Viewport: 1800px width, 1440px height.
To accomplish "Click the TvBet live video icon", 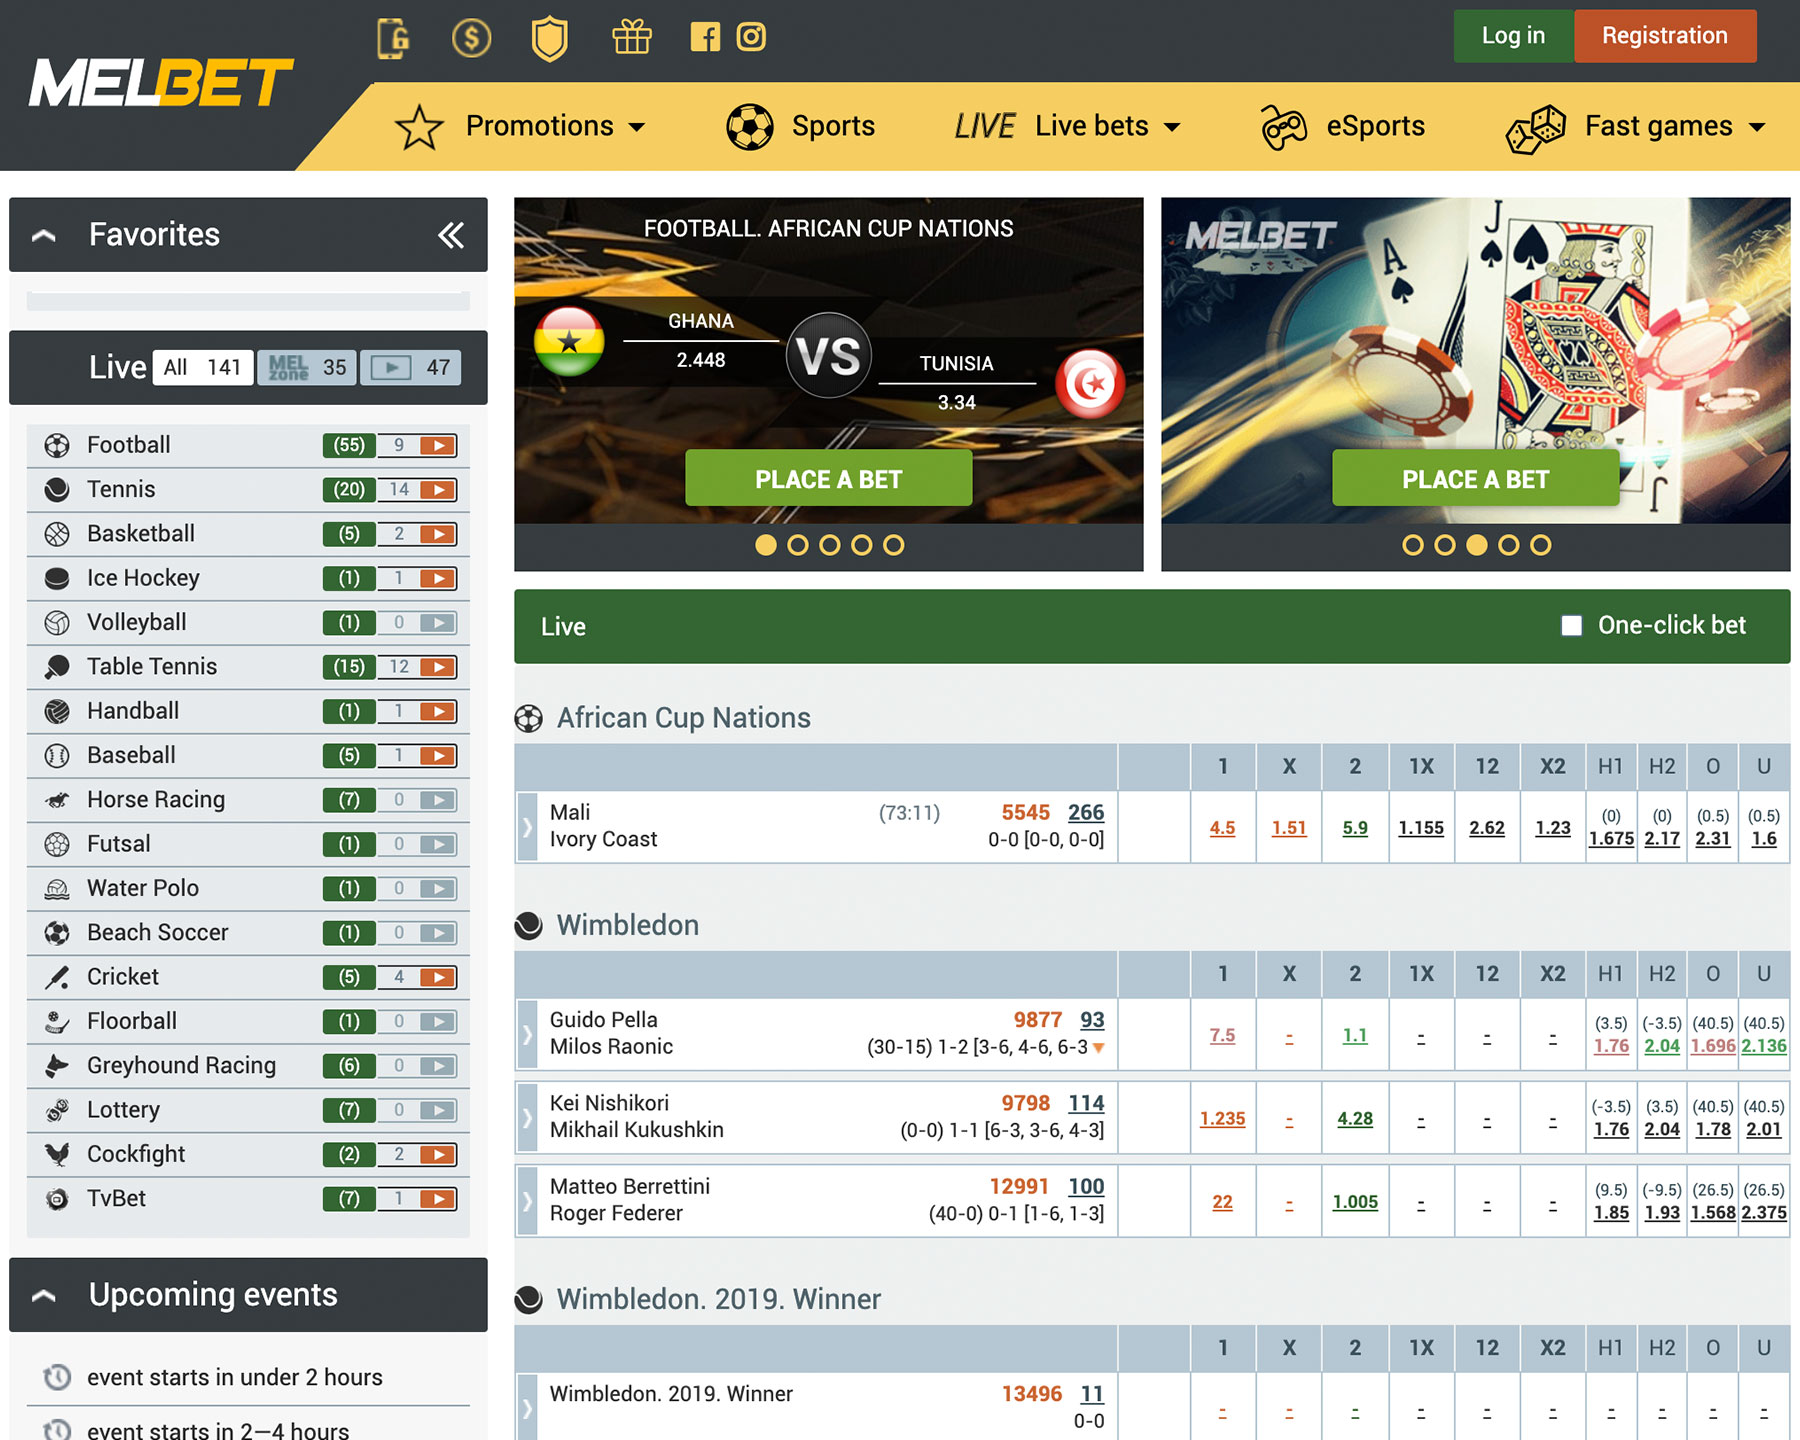I will tap(438, 1199).
